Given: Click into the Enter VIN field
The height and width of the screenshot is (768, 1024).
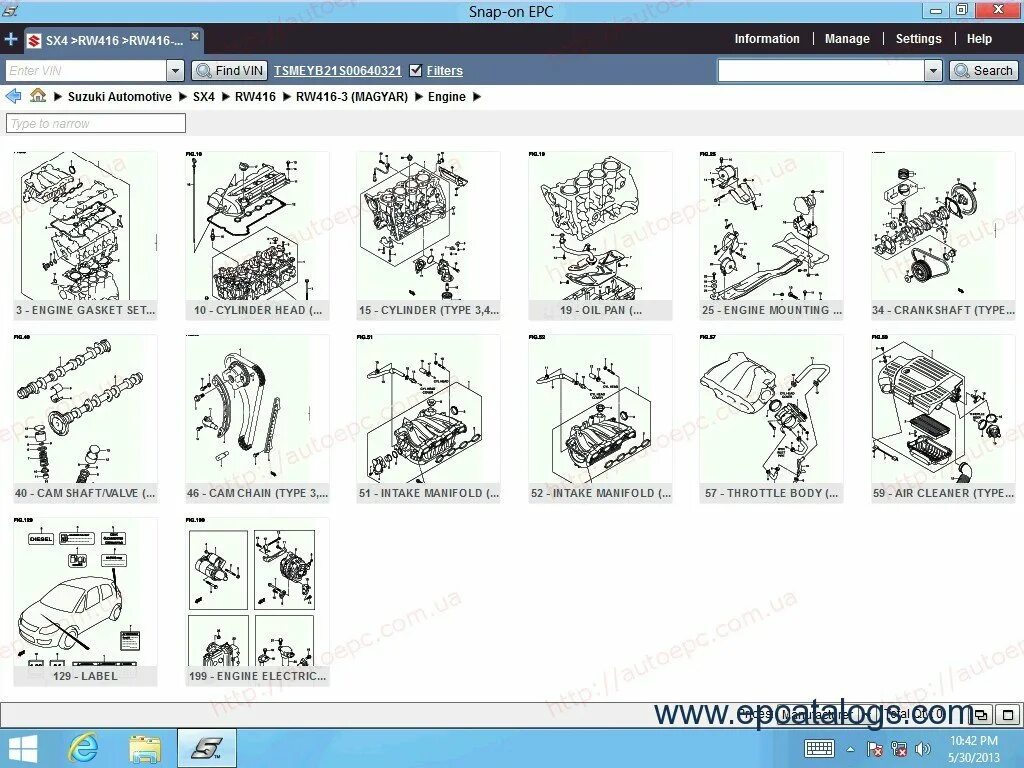Looking at the screenshot, I should click(x=86, y=71).
